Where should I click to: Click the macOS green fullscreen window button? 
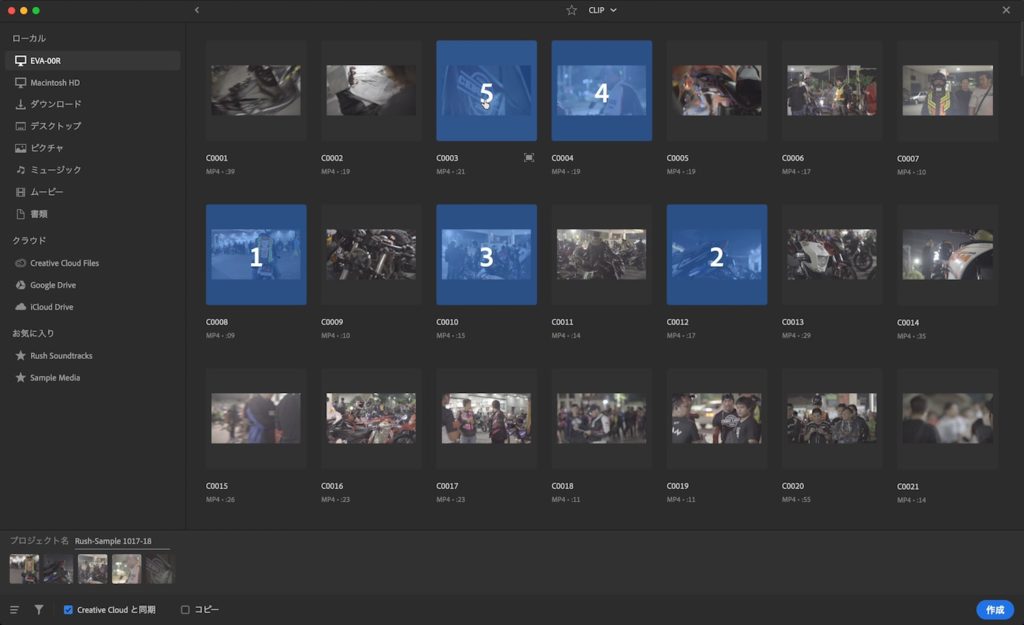click(36, 10)
